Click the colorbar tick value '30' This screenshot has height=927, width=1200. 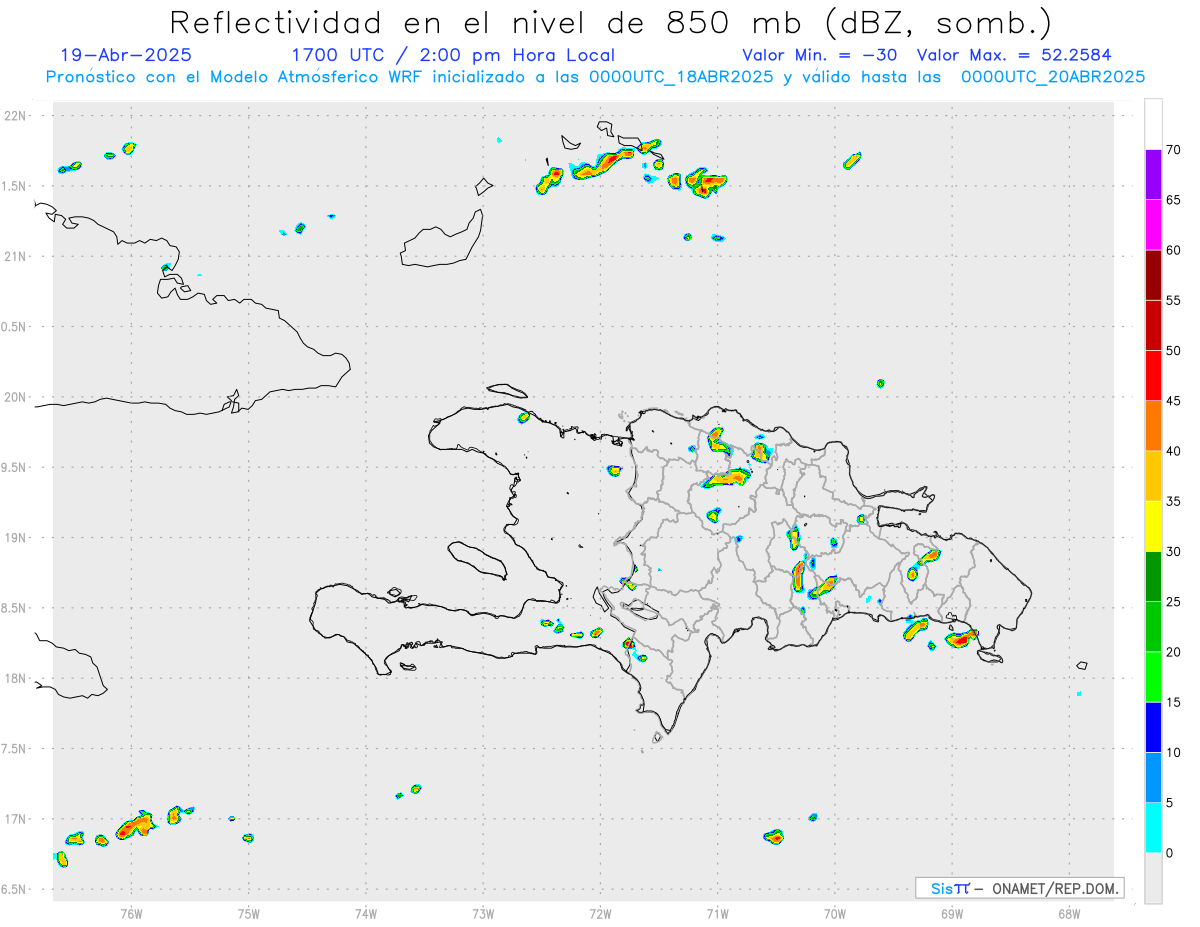1173,552
